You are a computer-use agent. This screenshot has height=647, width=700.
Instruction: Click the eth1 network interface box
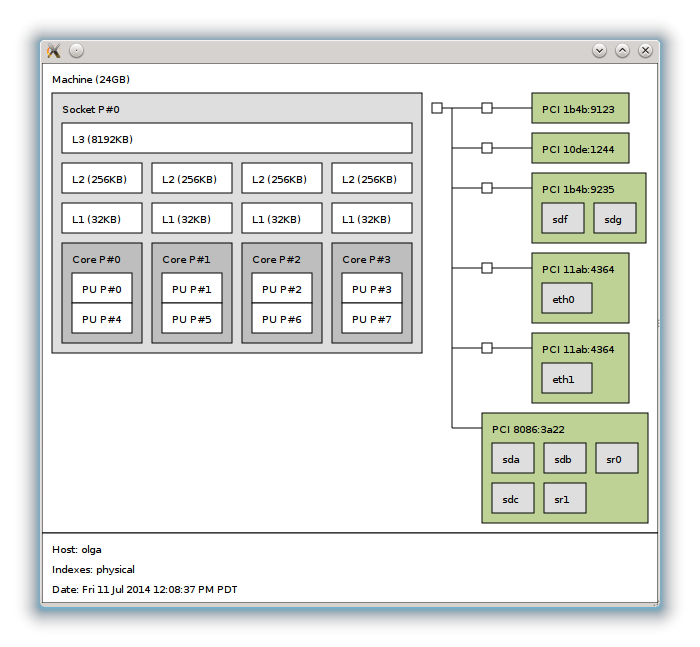[566, 379]
